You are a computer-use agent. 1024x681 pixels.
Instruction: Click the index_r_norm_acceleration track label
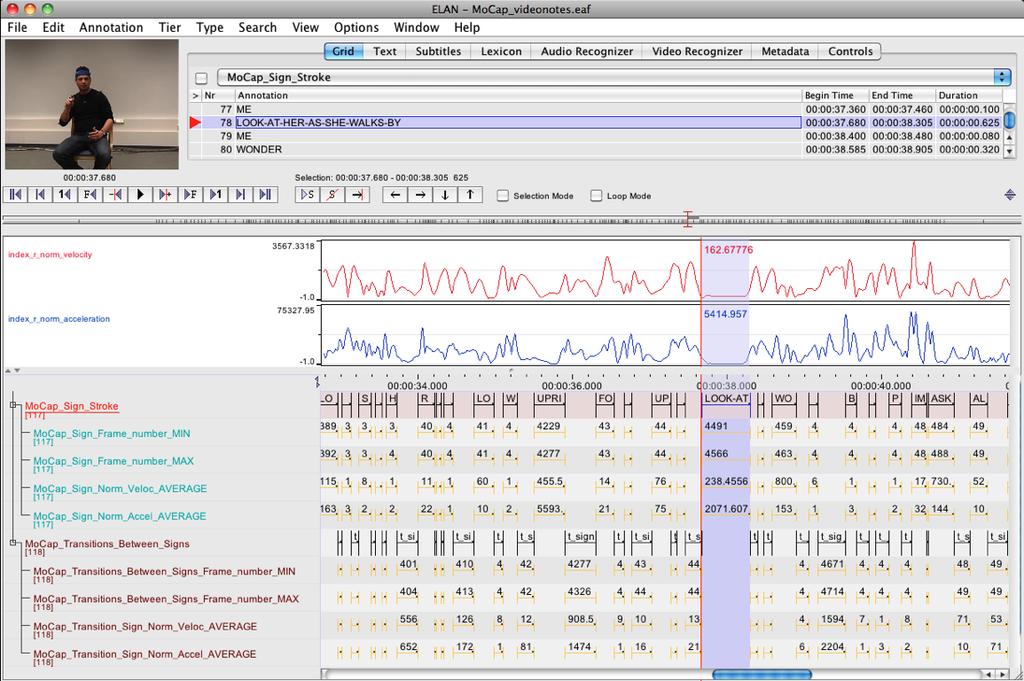click(x=59, y=319)
